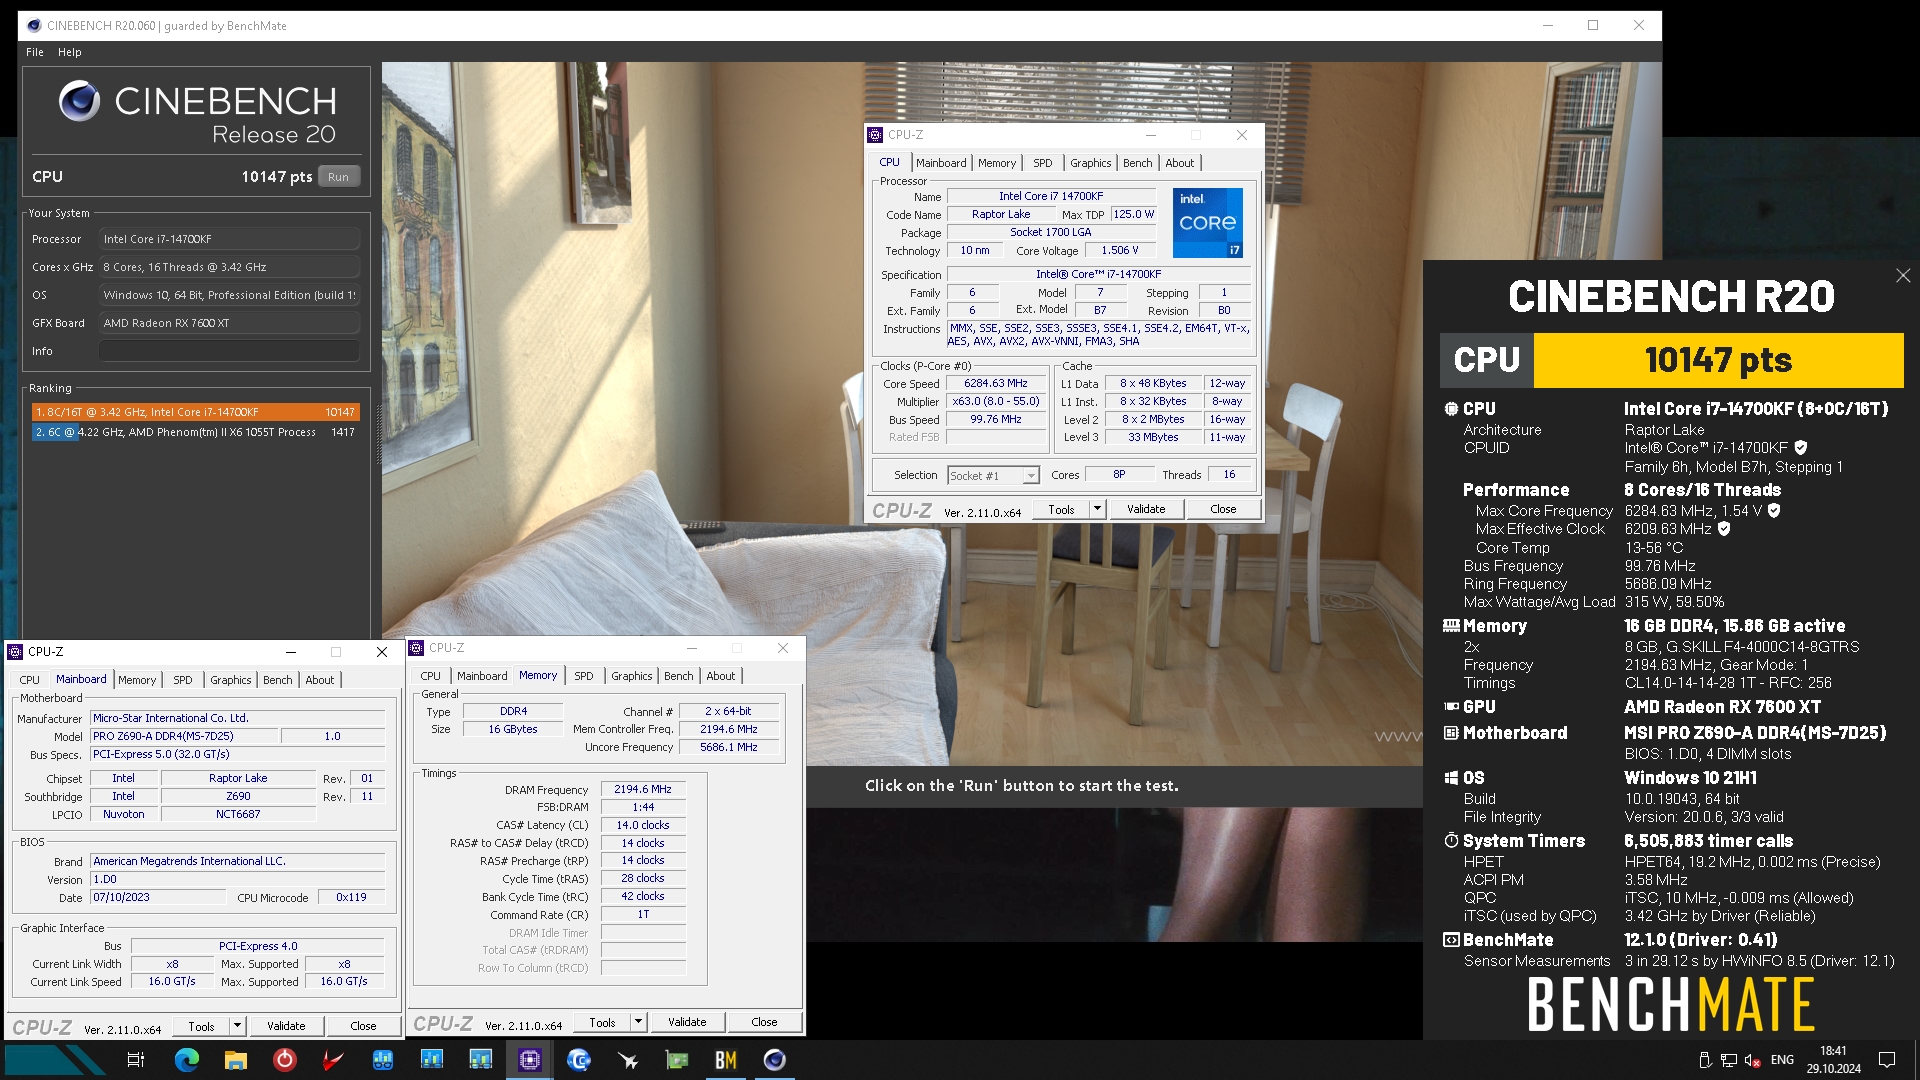The image size is (1920, 1080).
Task: Open File Explorer from the taskbar
Action: 235,1060
